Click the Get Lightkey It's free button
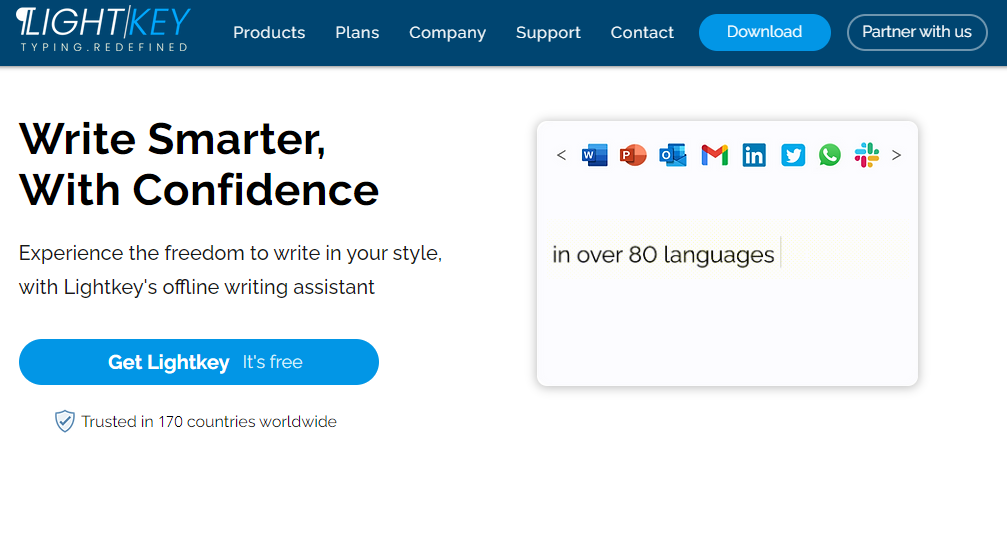Image resolution: width=1007 pixels, height=533 pixels. pyautogui.click(x=199, y=362)
